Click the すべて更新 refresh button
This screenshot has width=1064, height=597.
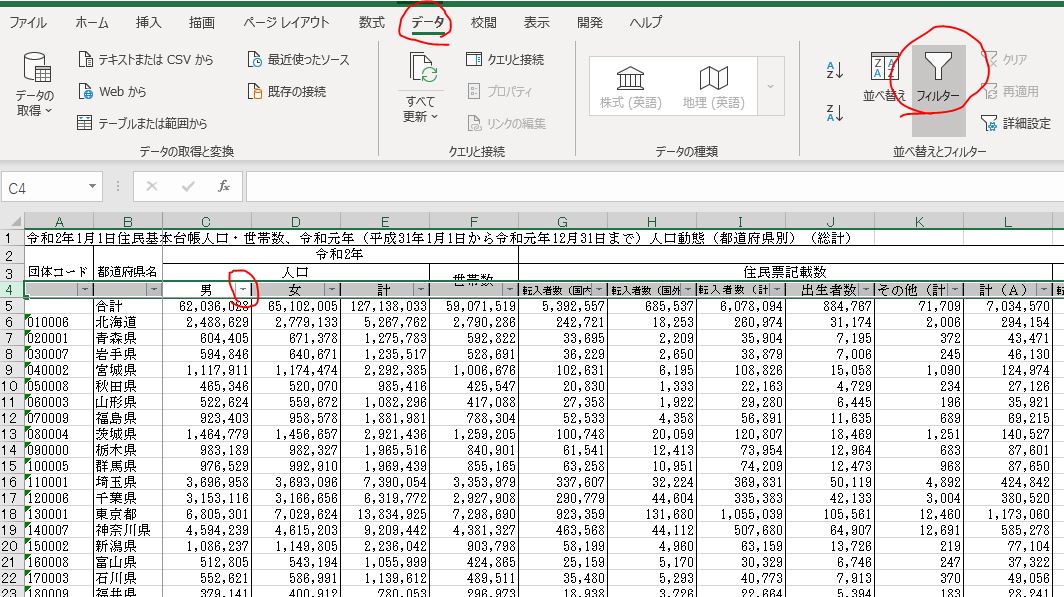click(421, 88)
